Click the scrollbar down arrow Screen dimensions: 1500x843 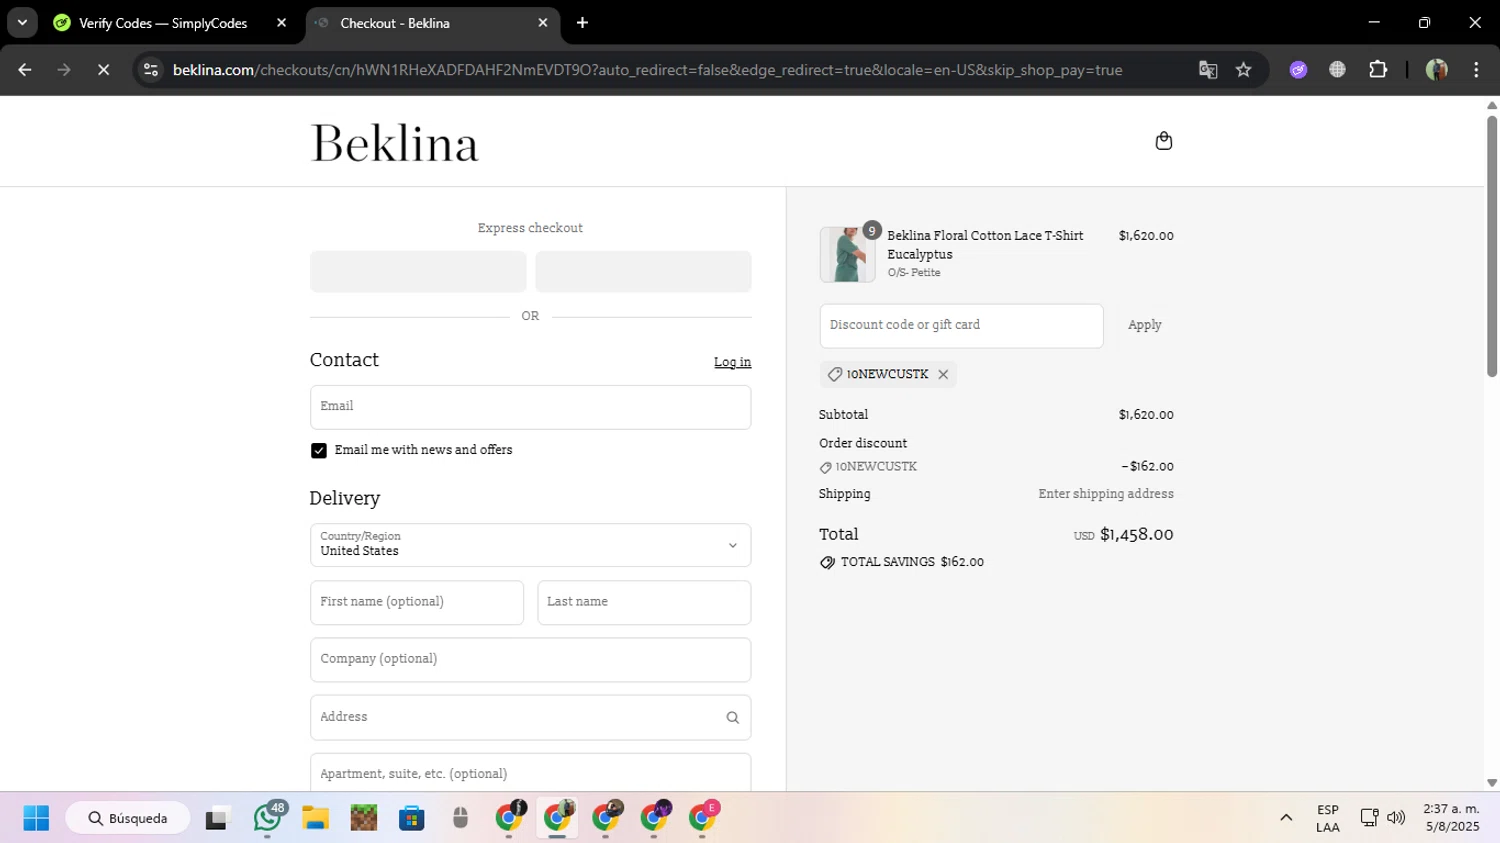[x=1492, y=783]
